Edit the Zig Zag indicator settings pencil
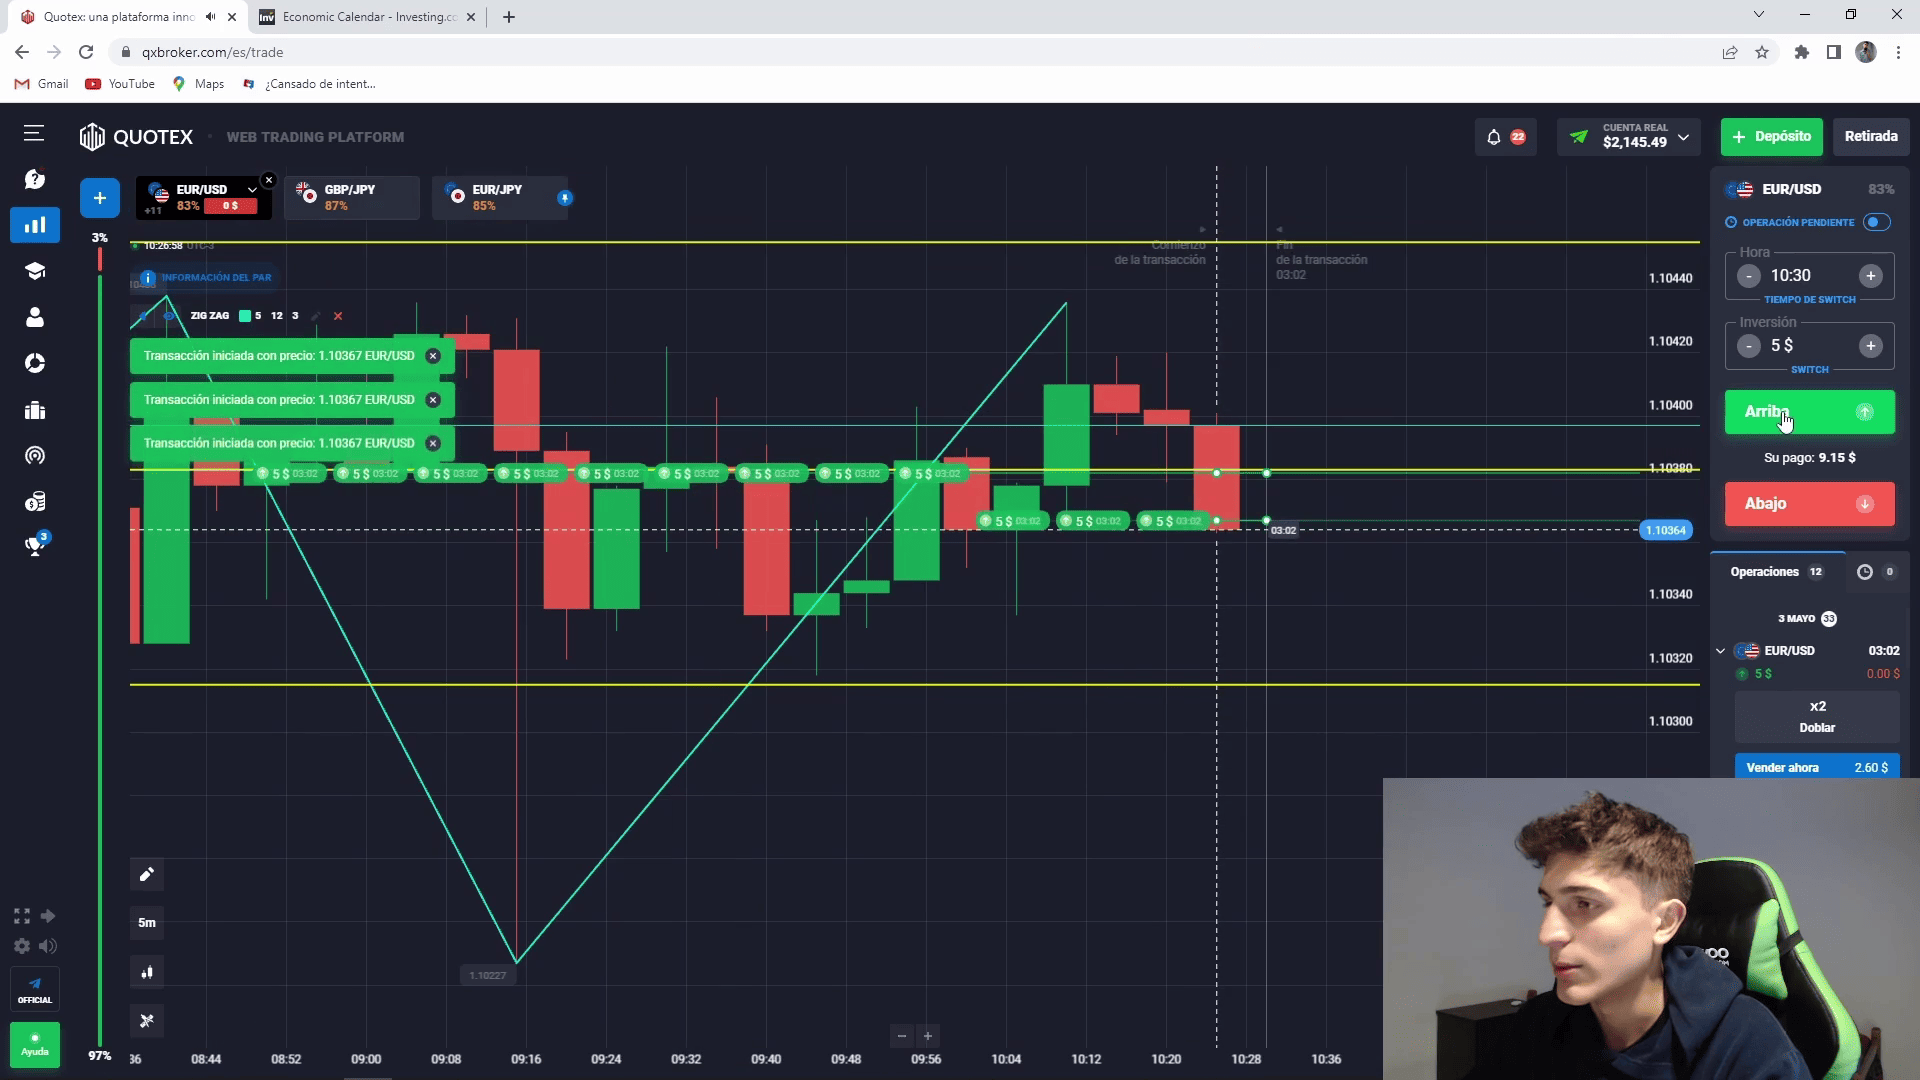Viewport: 1920px width, 1080px height. 316,316
